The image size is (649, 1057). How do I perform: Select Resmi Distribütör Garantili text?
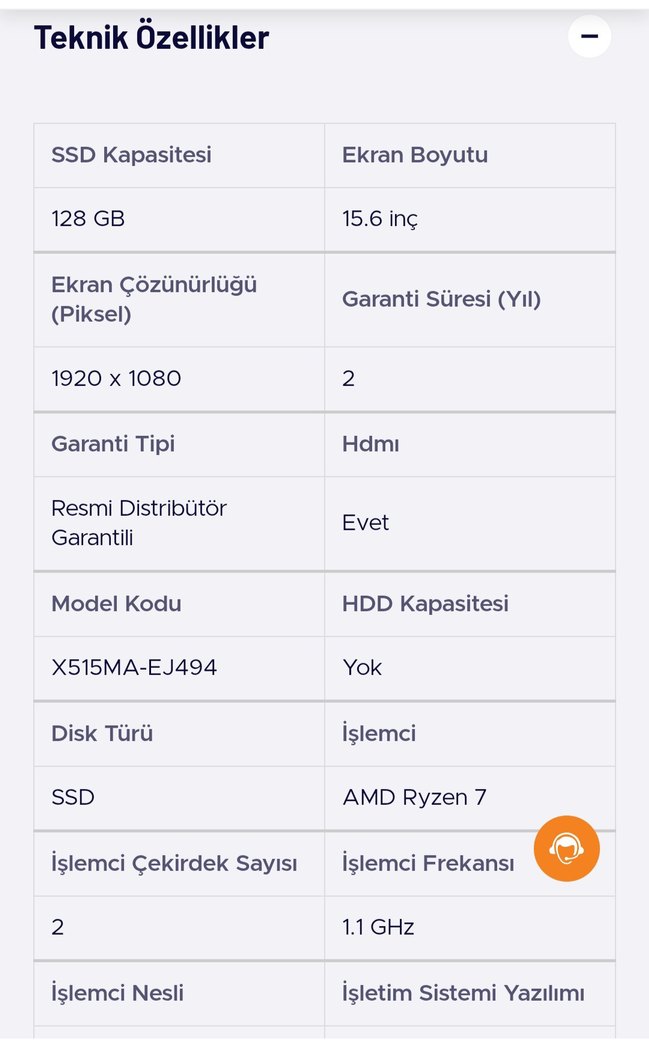138,523
